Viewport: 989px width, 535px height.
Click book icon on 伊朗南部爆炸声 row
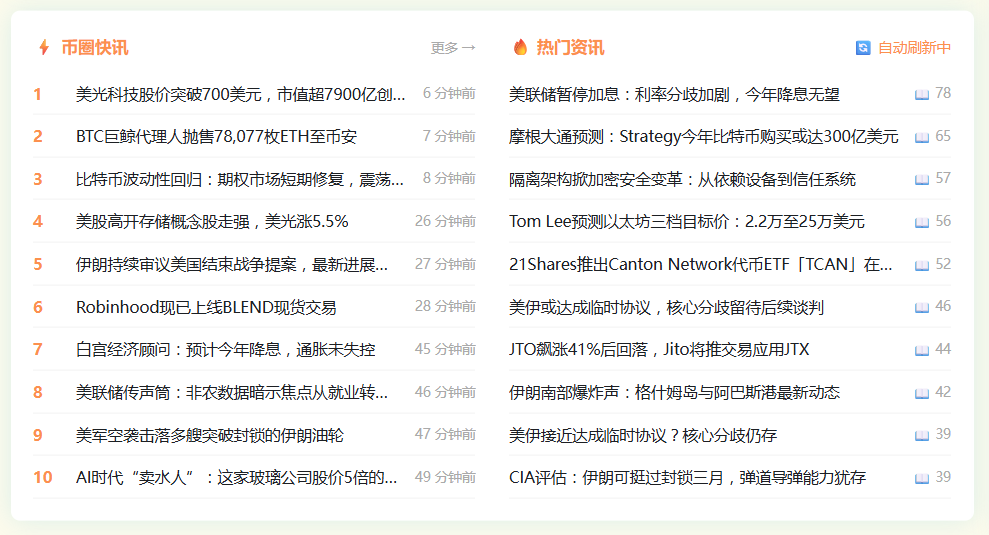(x=922, y=393)
